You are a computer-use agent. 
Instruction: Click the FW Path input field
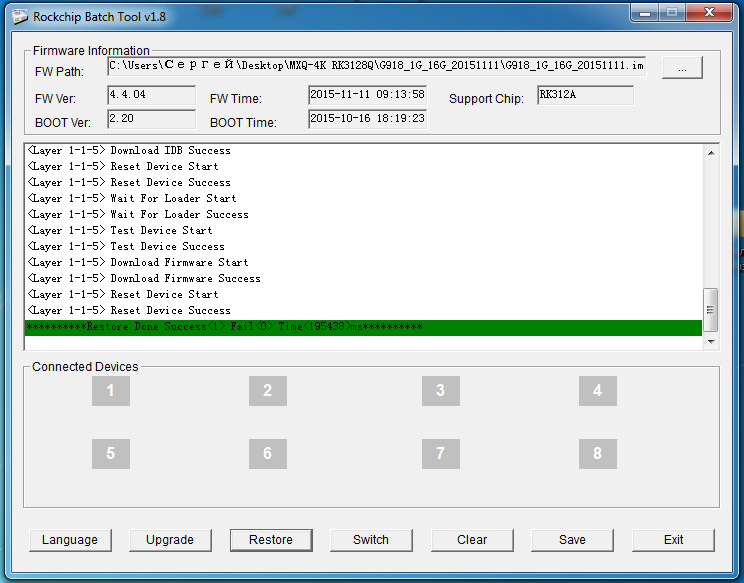tap(376, 66)
